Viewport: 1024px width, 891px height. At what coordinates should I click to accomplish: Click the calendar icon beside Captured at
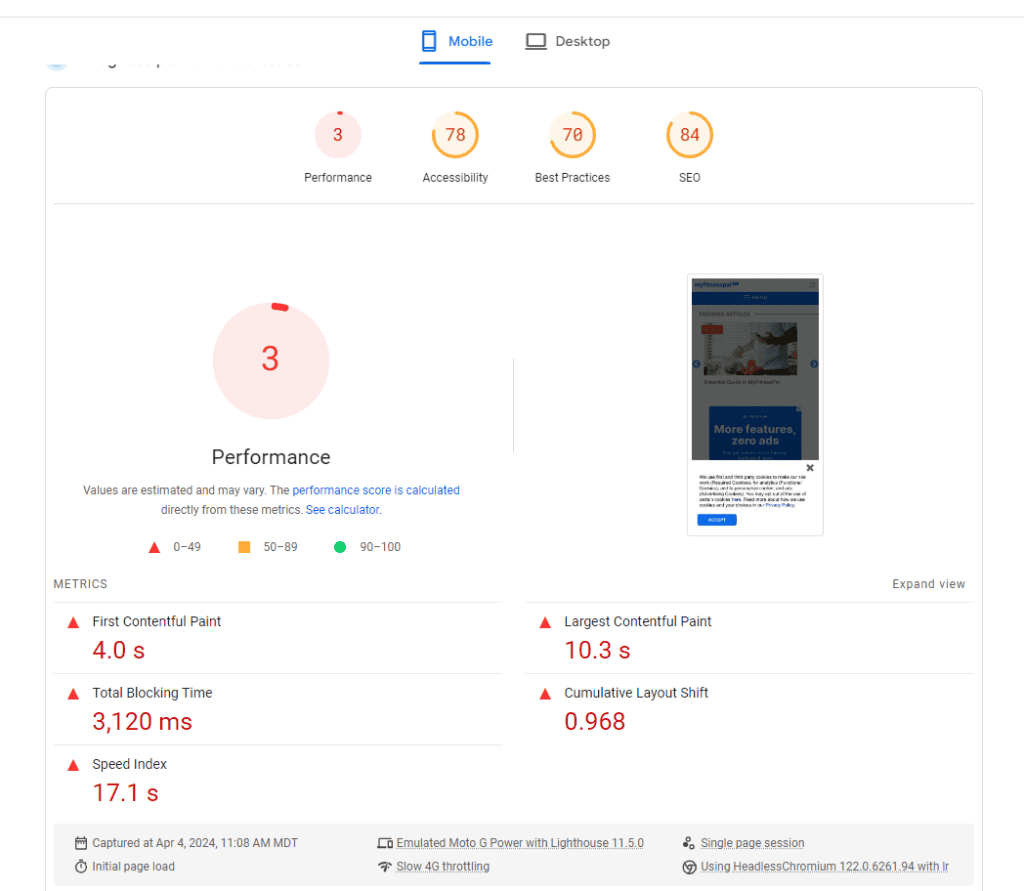(x=81, y=843)
